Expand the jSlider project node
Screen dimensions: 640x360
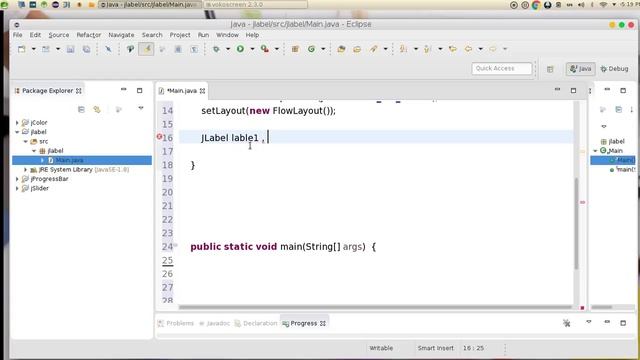(x=17, y=188)
